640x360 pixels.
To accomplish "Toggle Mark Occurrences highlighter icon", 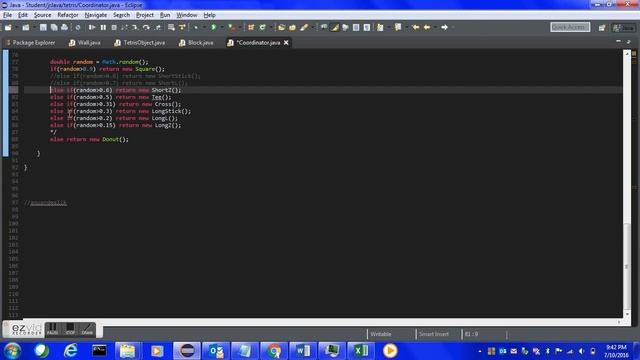I will (x=335, y=27).
